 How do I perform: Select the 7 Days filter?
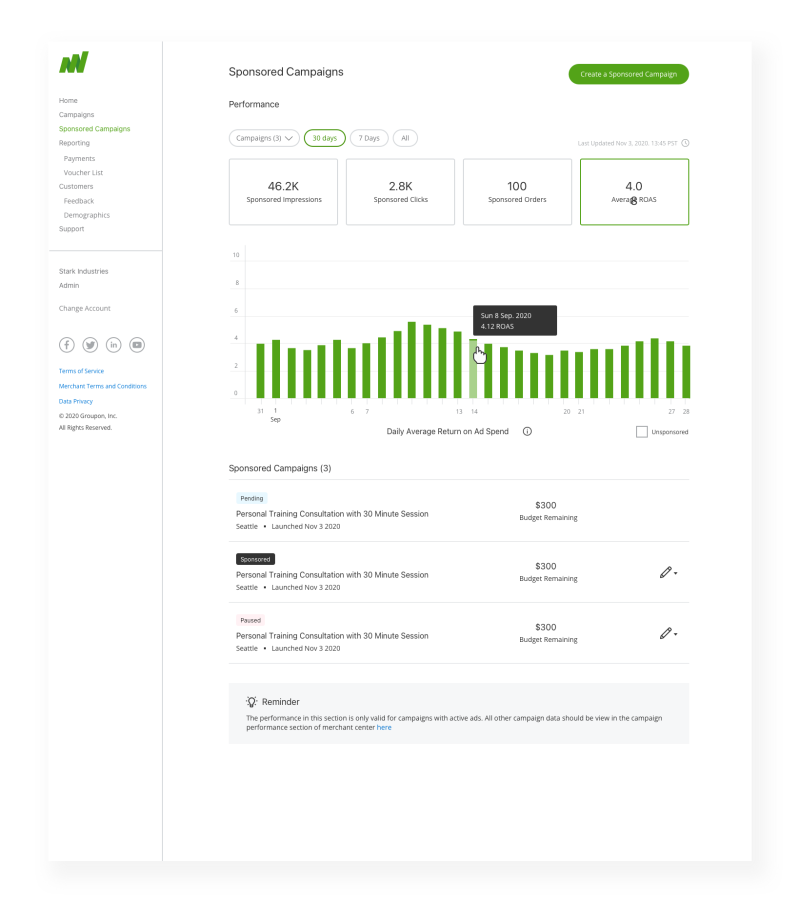click(369, 138)
